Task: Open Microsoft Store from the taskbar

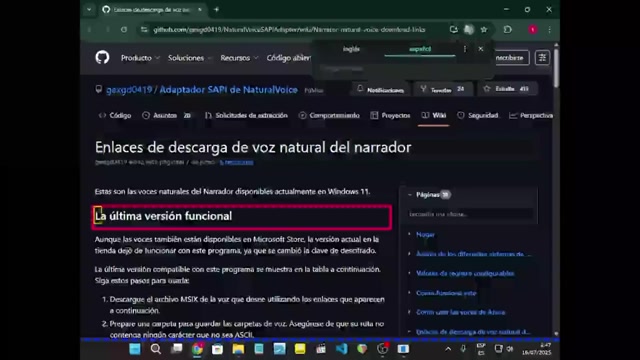Action: [218, 349]
